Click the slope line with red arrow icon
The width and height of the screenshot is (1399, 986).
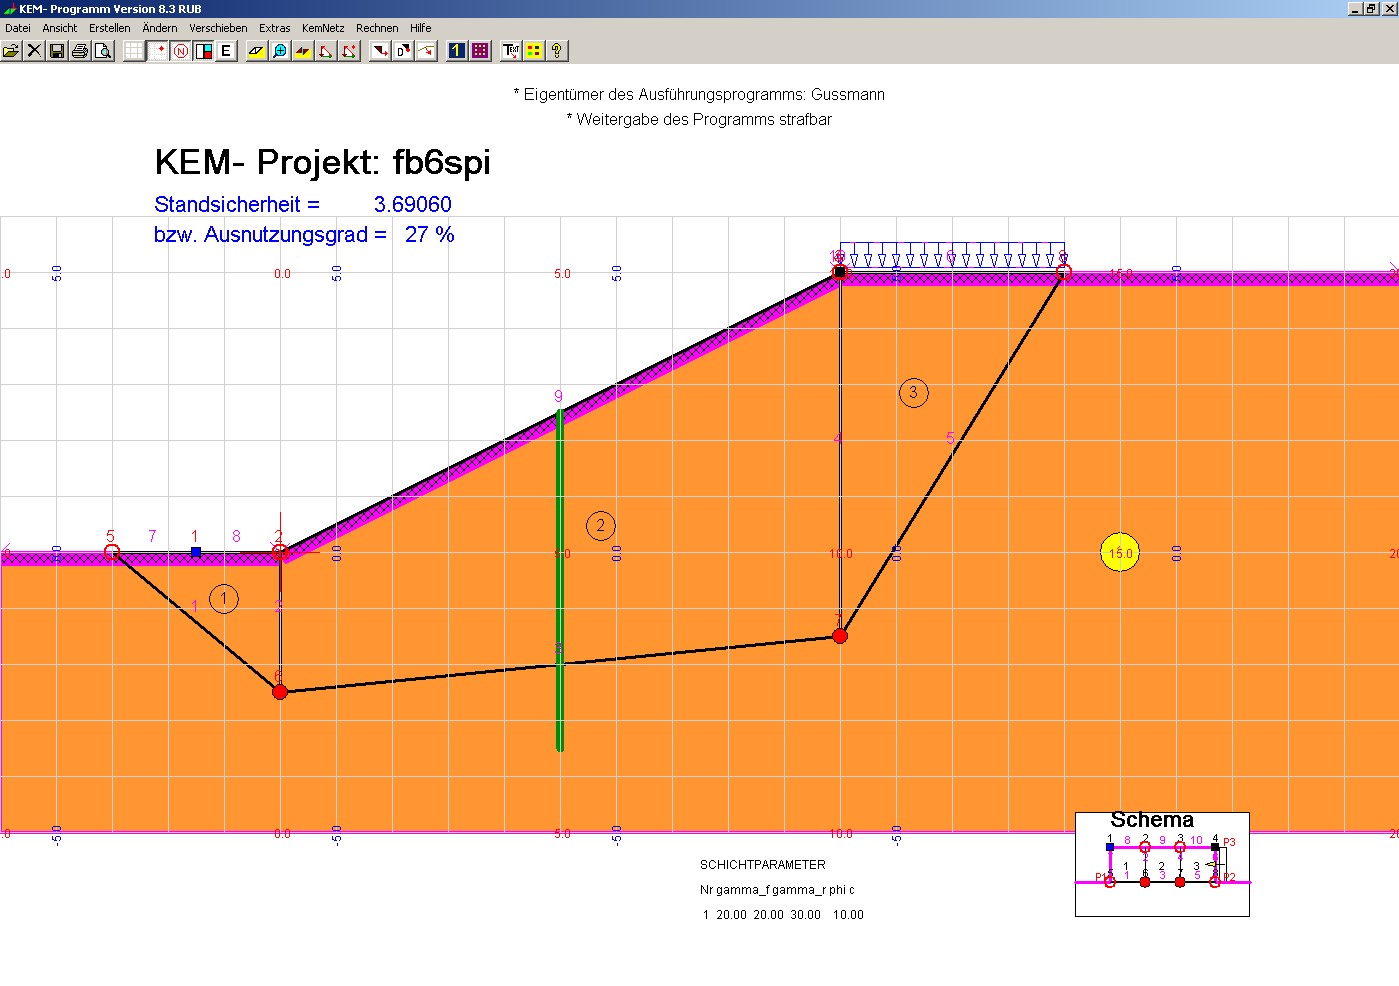[x=426, y=50]
